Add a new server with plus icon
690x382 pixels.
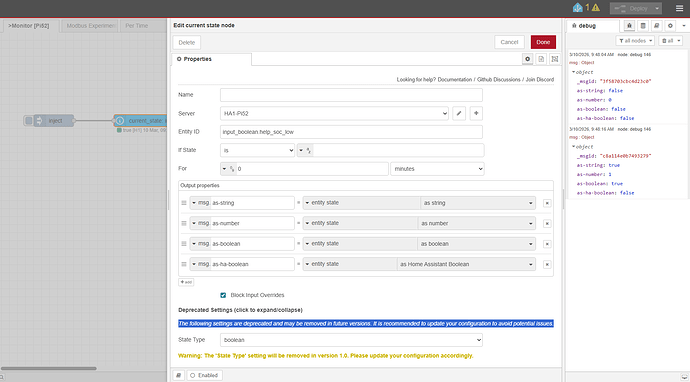point(476,113)
